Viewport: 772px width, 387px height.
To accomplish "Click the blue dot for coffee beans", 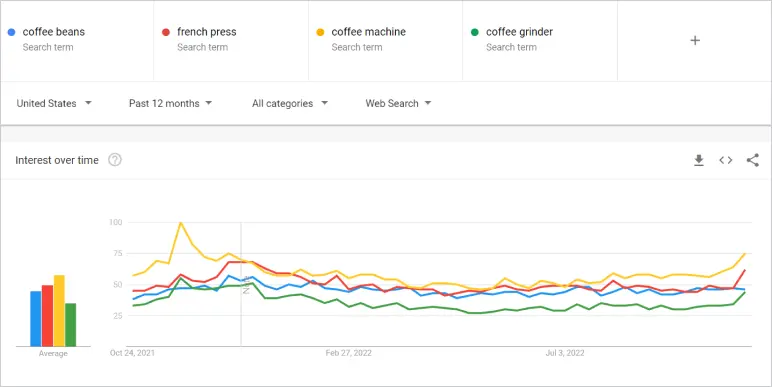I will coord(12,32).
